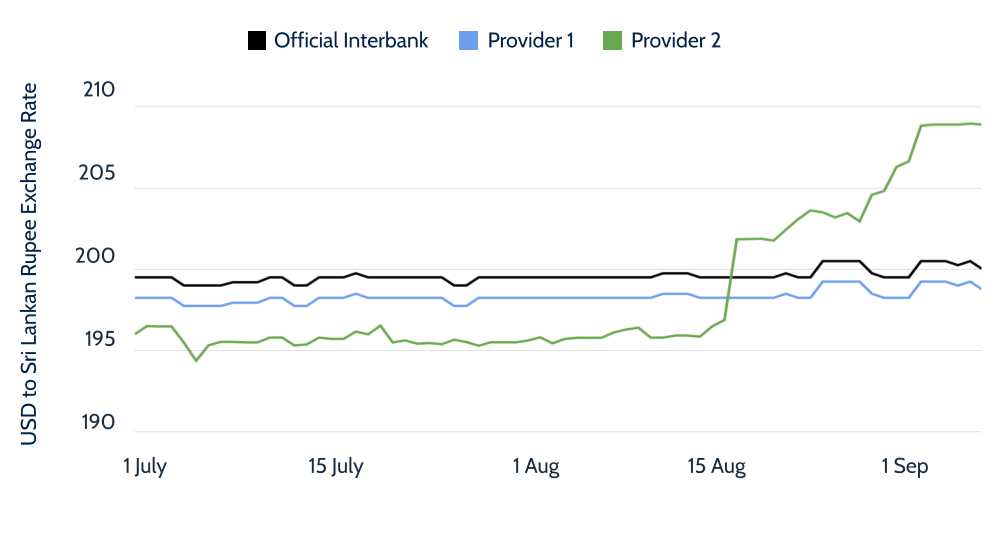The image size is (999, 555).
Task: Toggle the Official Interbank series label
Action: pos(351,41)
